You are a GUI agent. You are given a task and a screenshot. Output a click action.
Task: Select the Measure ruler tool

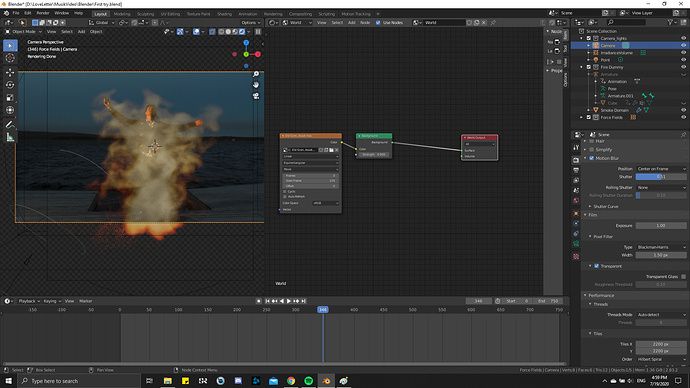(10, 137)
